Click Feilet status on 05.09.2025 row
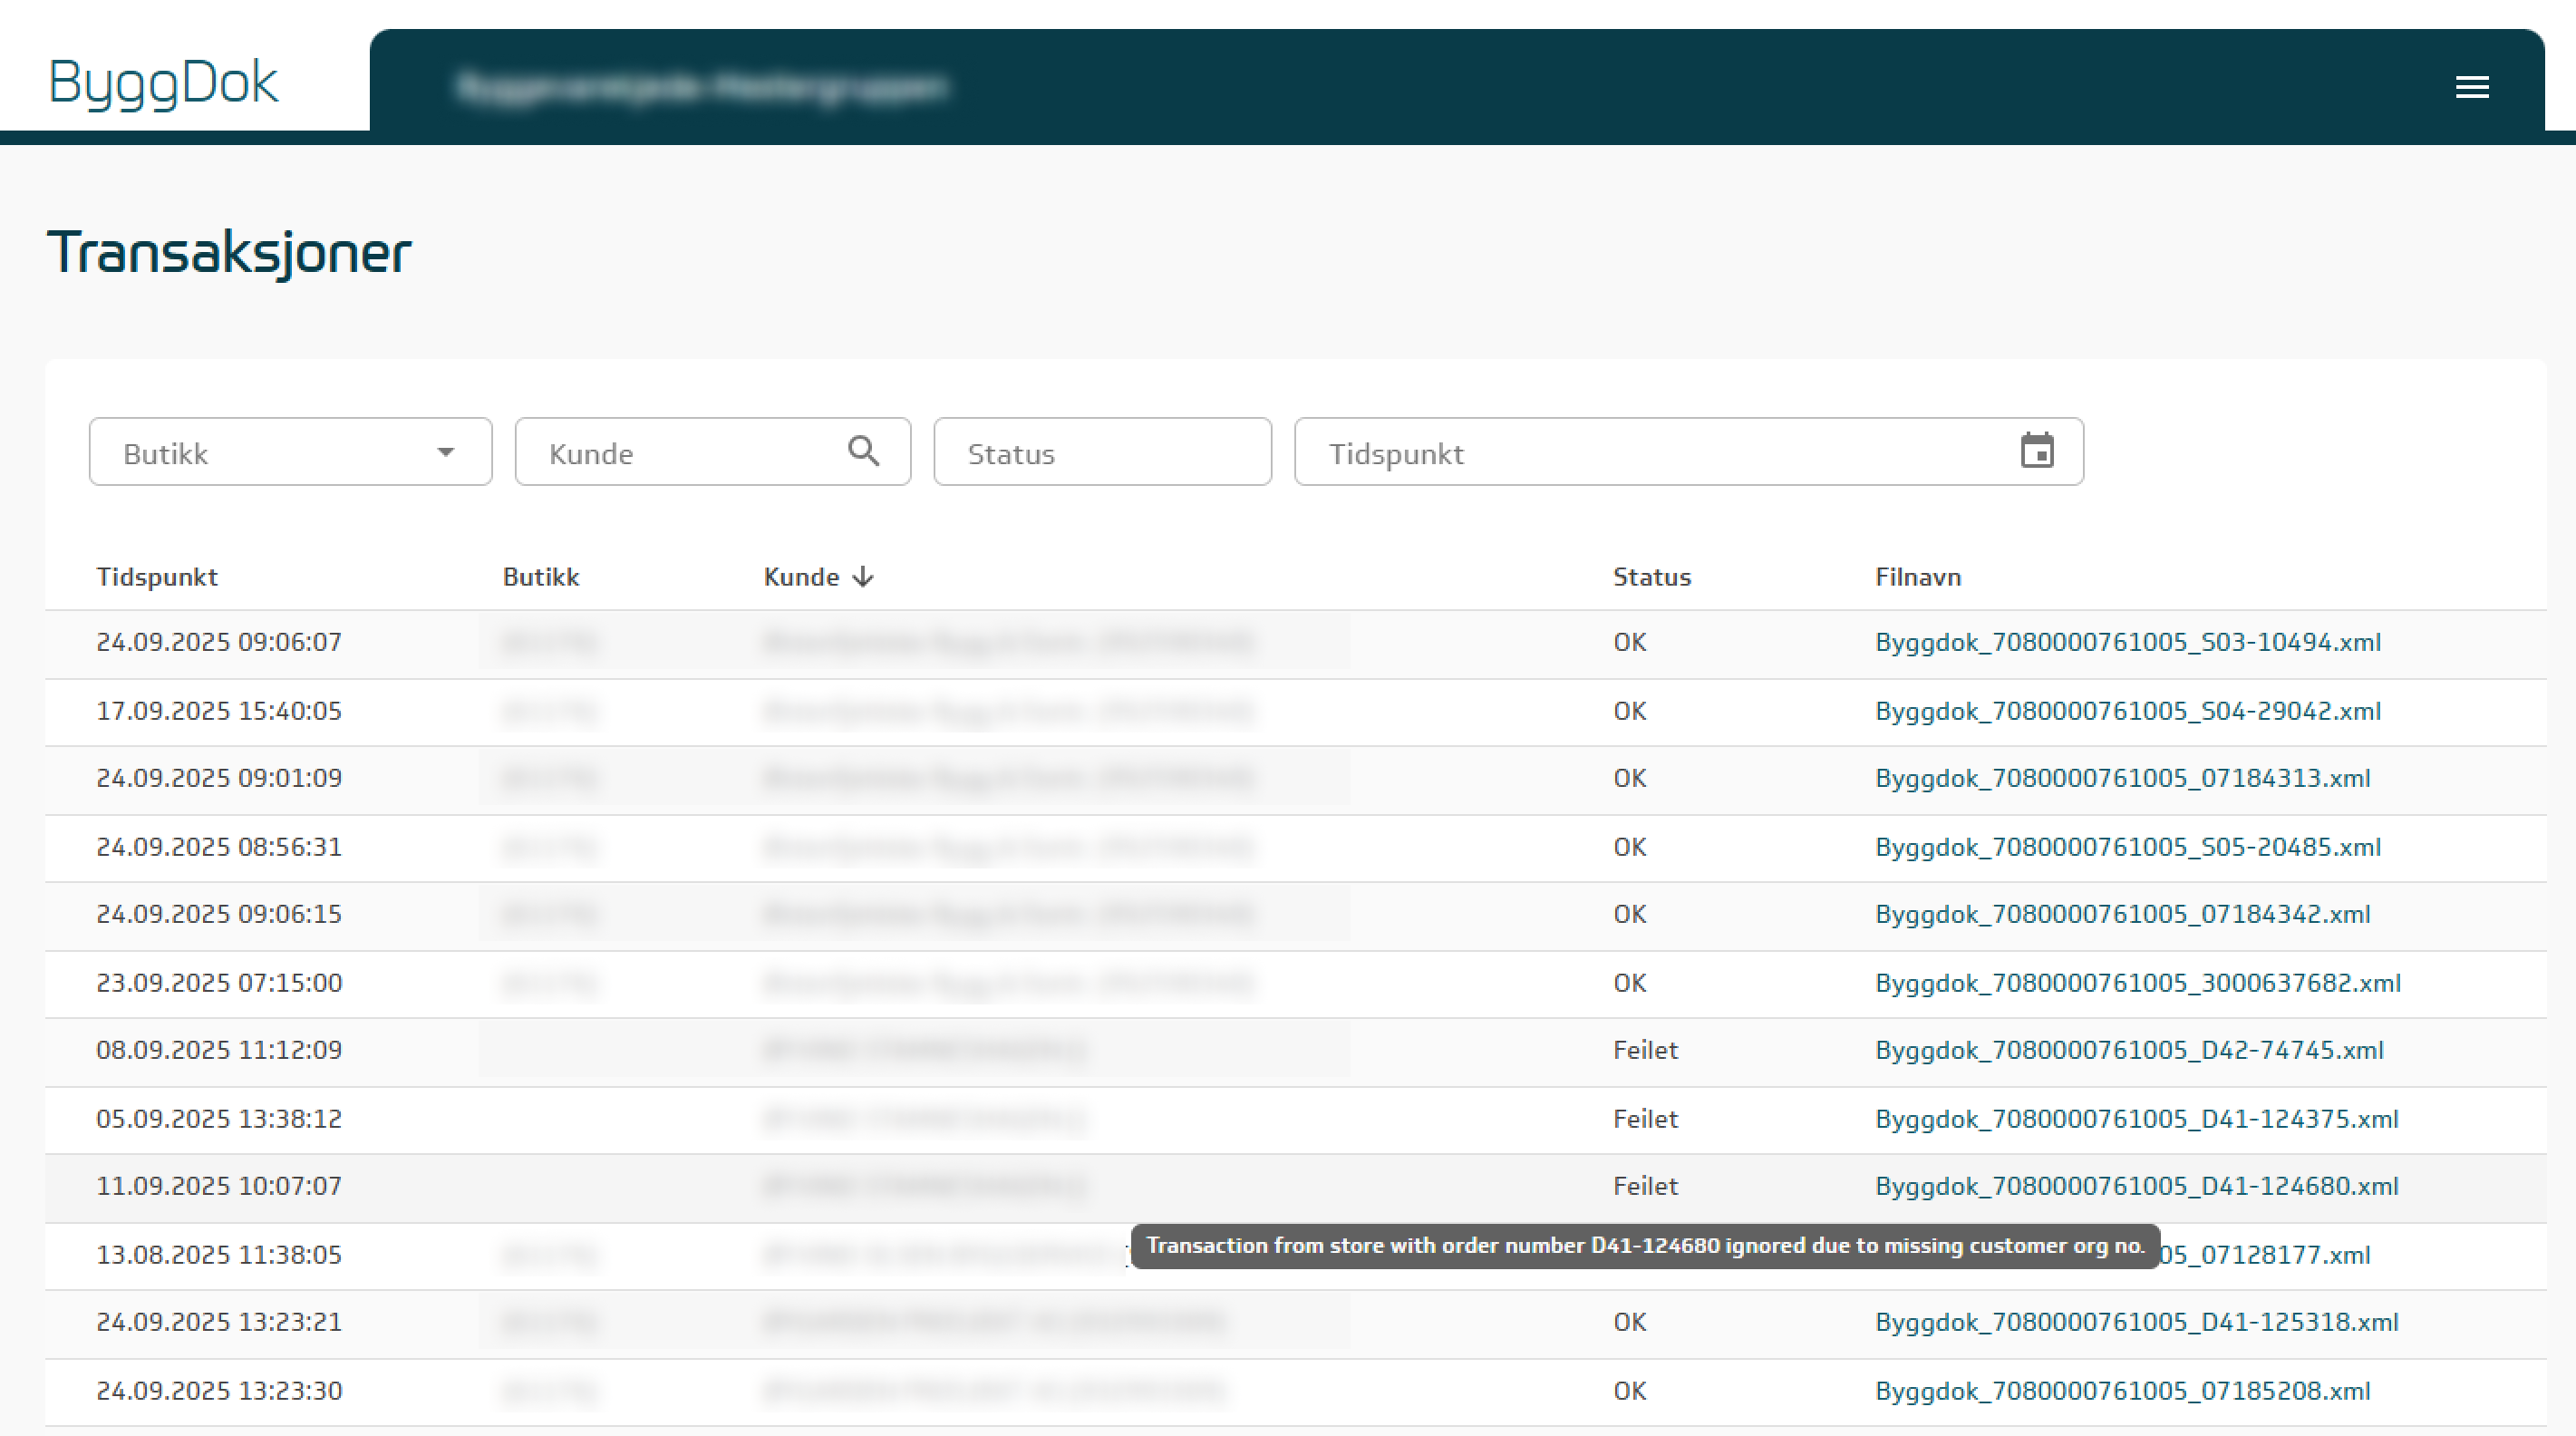2576x1436 pixels. (1645, 1119)
